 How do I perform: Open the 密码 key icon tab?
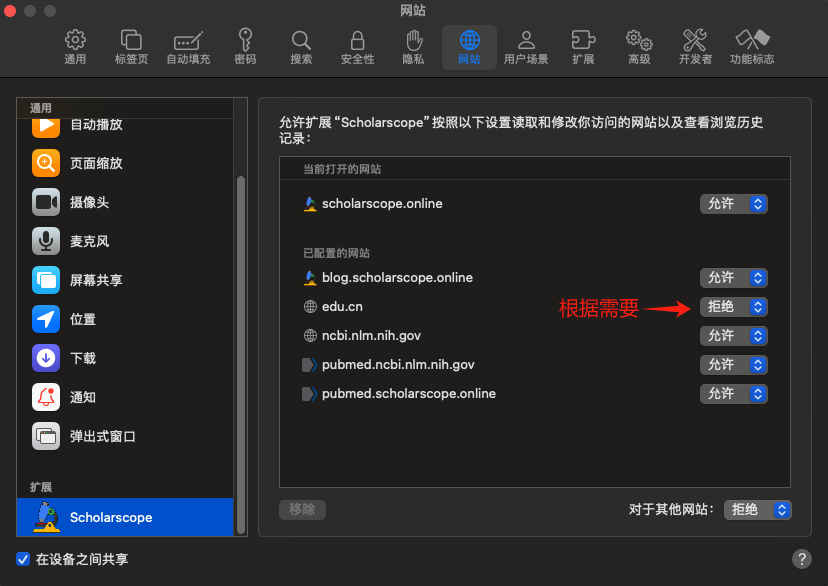pyautogui.click(x=245, y=47)
